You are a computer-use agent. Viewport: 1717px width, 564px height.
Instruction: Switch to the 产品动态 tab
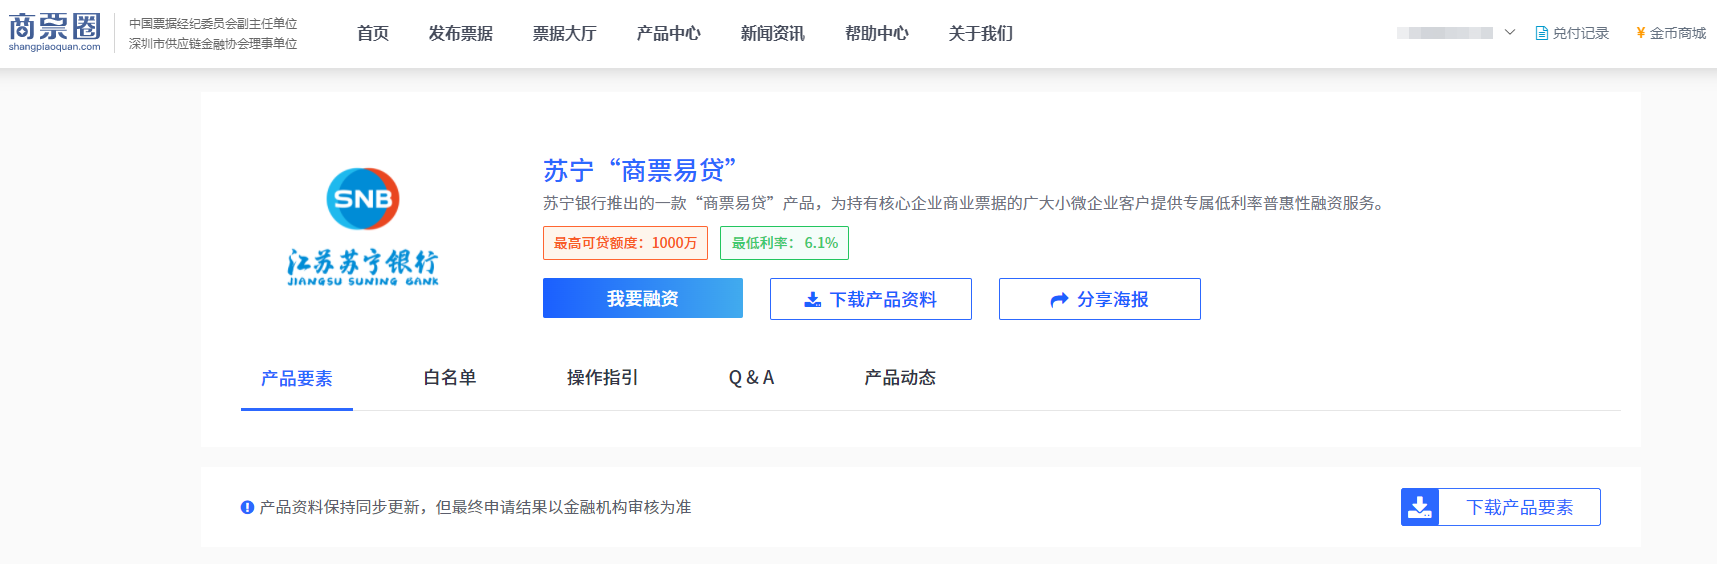pyautogui.click(x=901, y=378)
